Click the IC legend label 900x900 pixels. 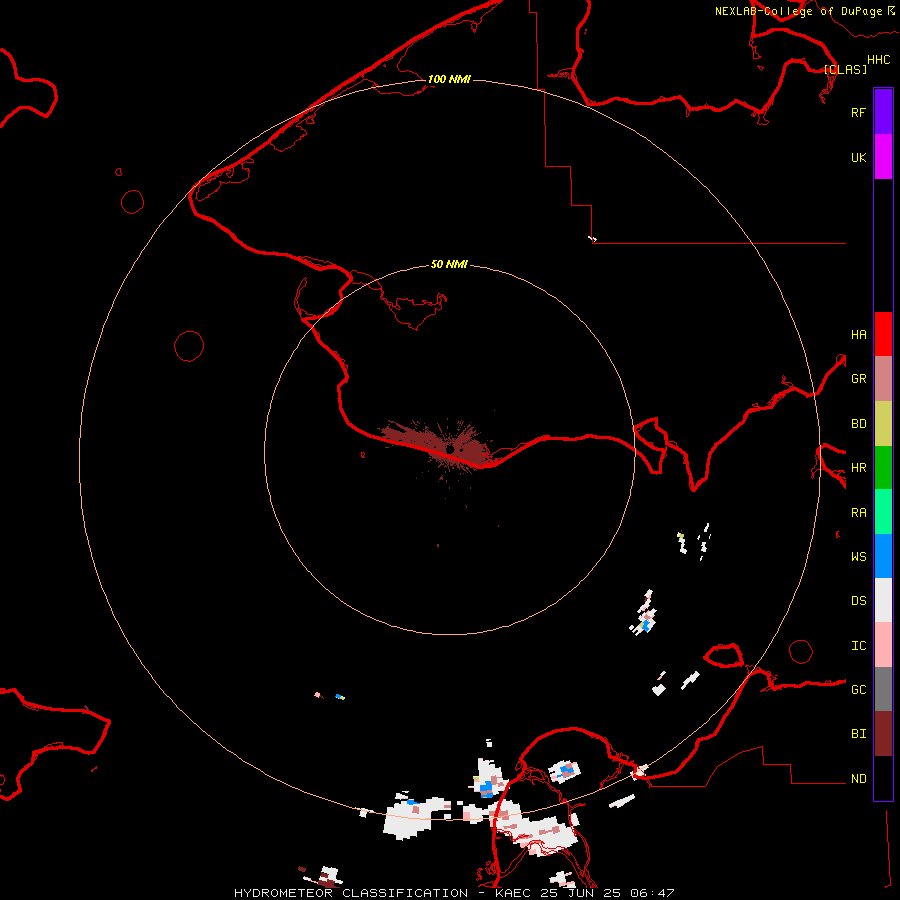tap(858, 646)
